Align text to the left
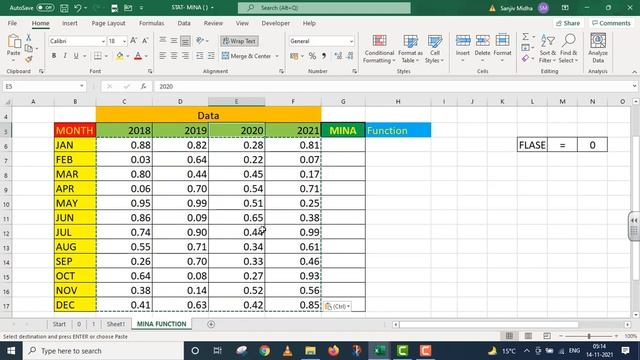This screenshot has width=640, height=360. pos(162,56)
